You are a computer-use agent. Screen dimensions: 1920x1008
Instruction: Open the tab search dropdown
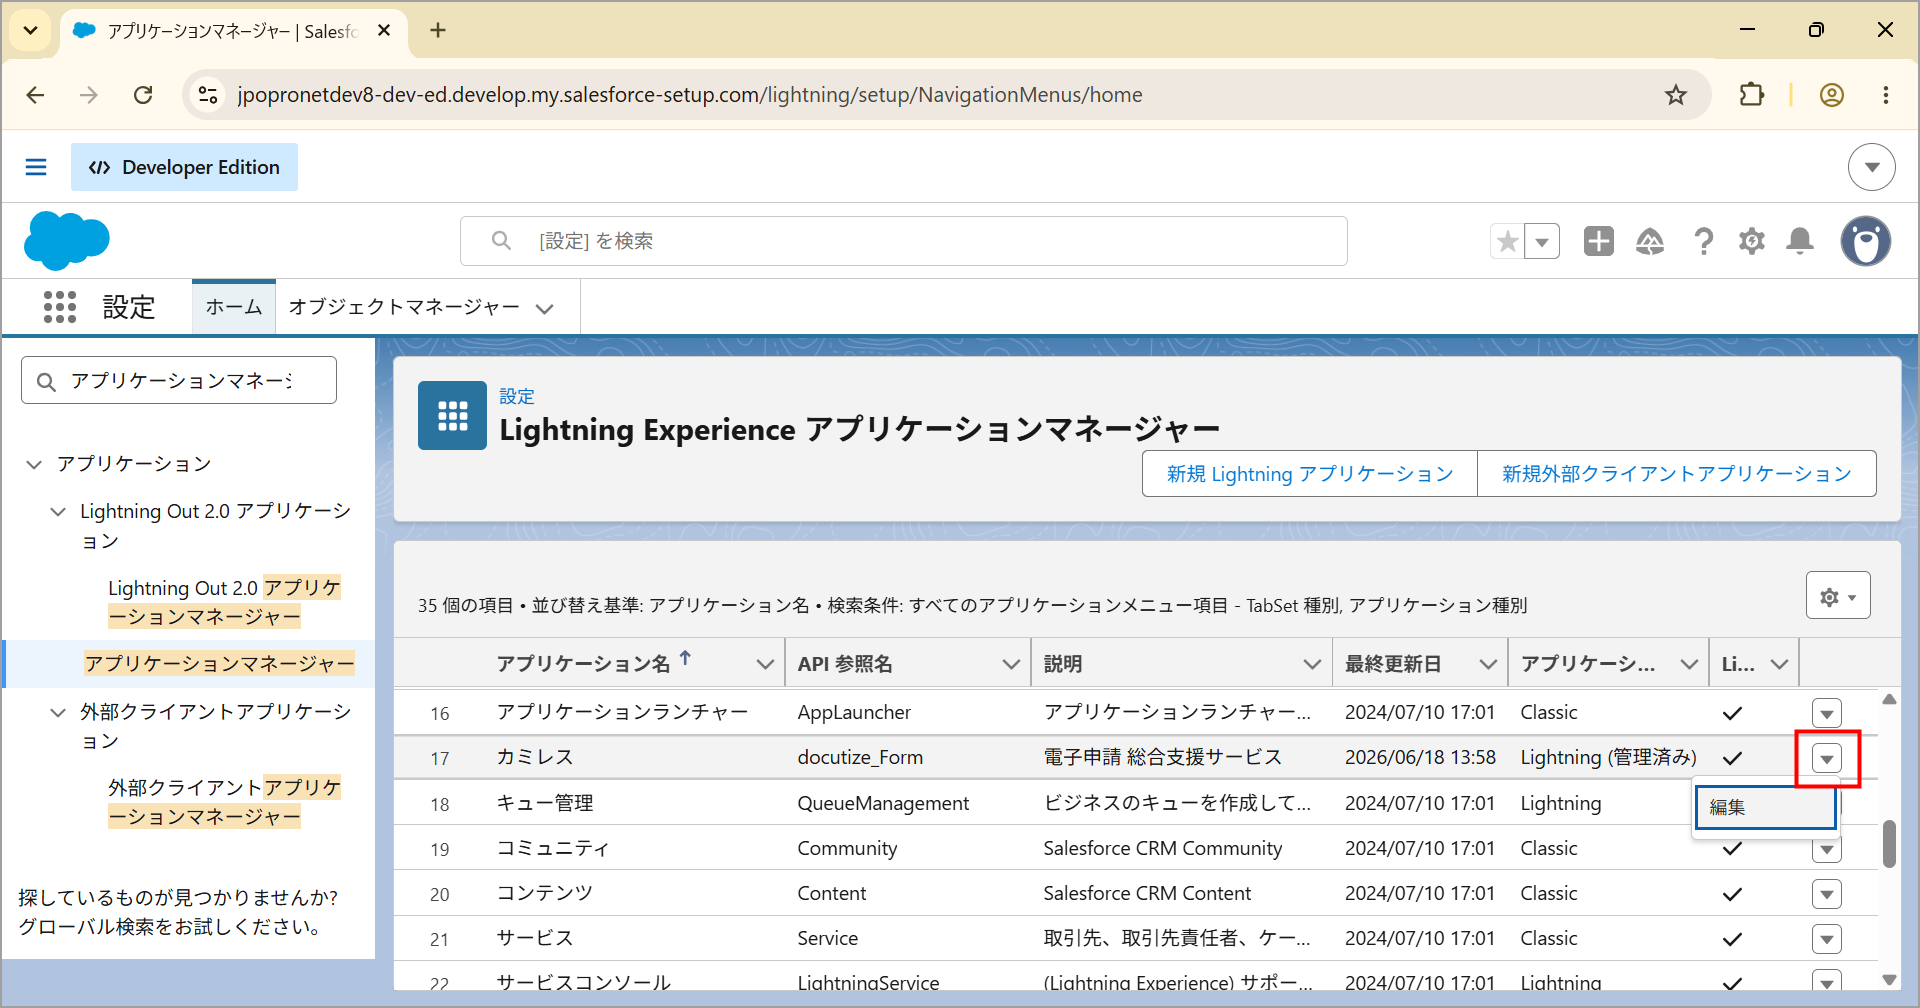click(x=31, y=31)
